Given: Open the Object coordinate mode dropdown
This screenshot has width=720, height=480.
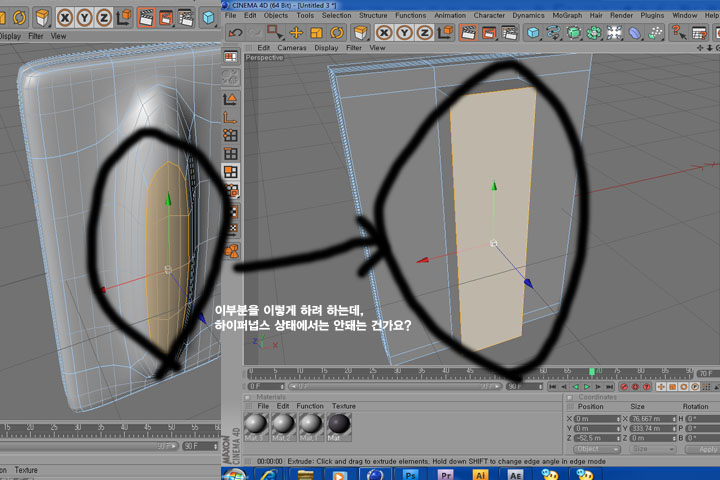Looking at the screenshot, I should coord(597,449).
